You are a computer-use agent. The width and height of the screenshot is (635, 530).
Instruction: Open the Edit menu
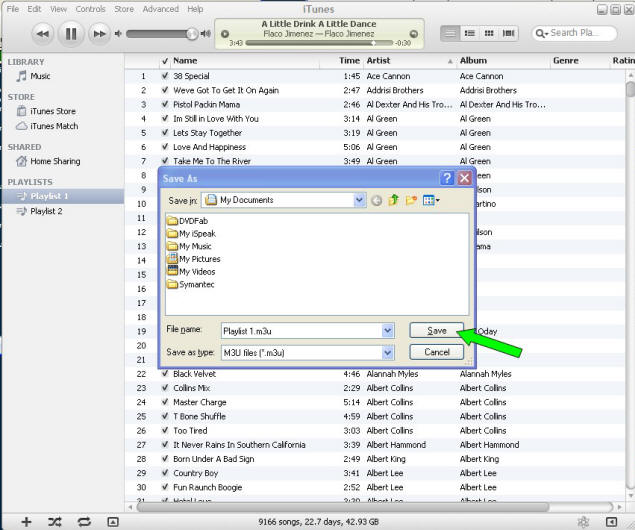click(34, 9)
